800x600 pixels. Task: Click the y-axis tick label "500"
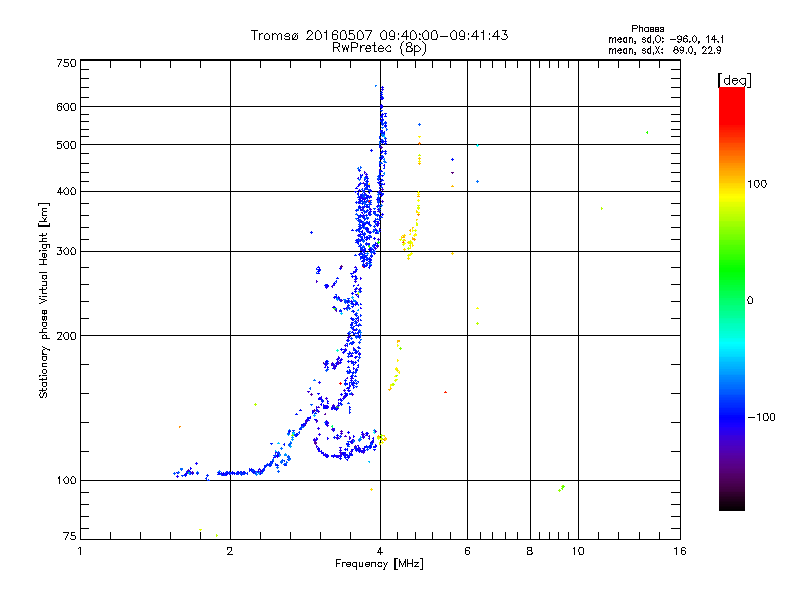click(66, 145)
